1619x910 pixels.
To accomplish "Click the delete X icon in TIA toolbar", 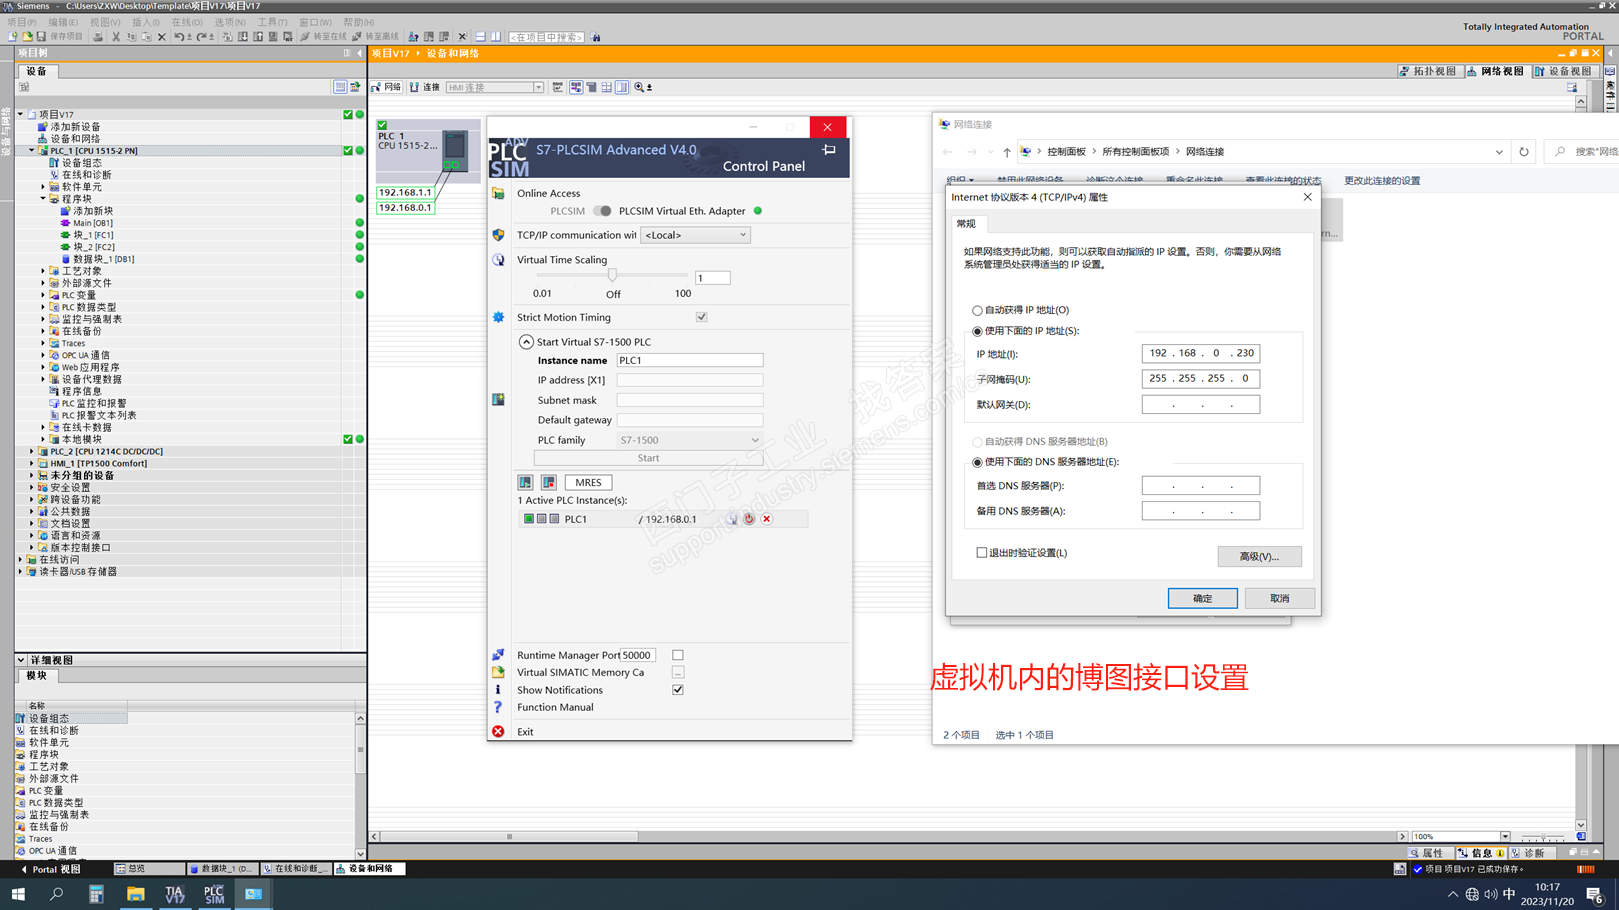I will tap(162, 37).
